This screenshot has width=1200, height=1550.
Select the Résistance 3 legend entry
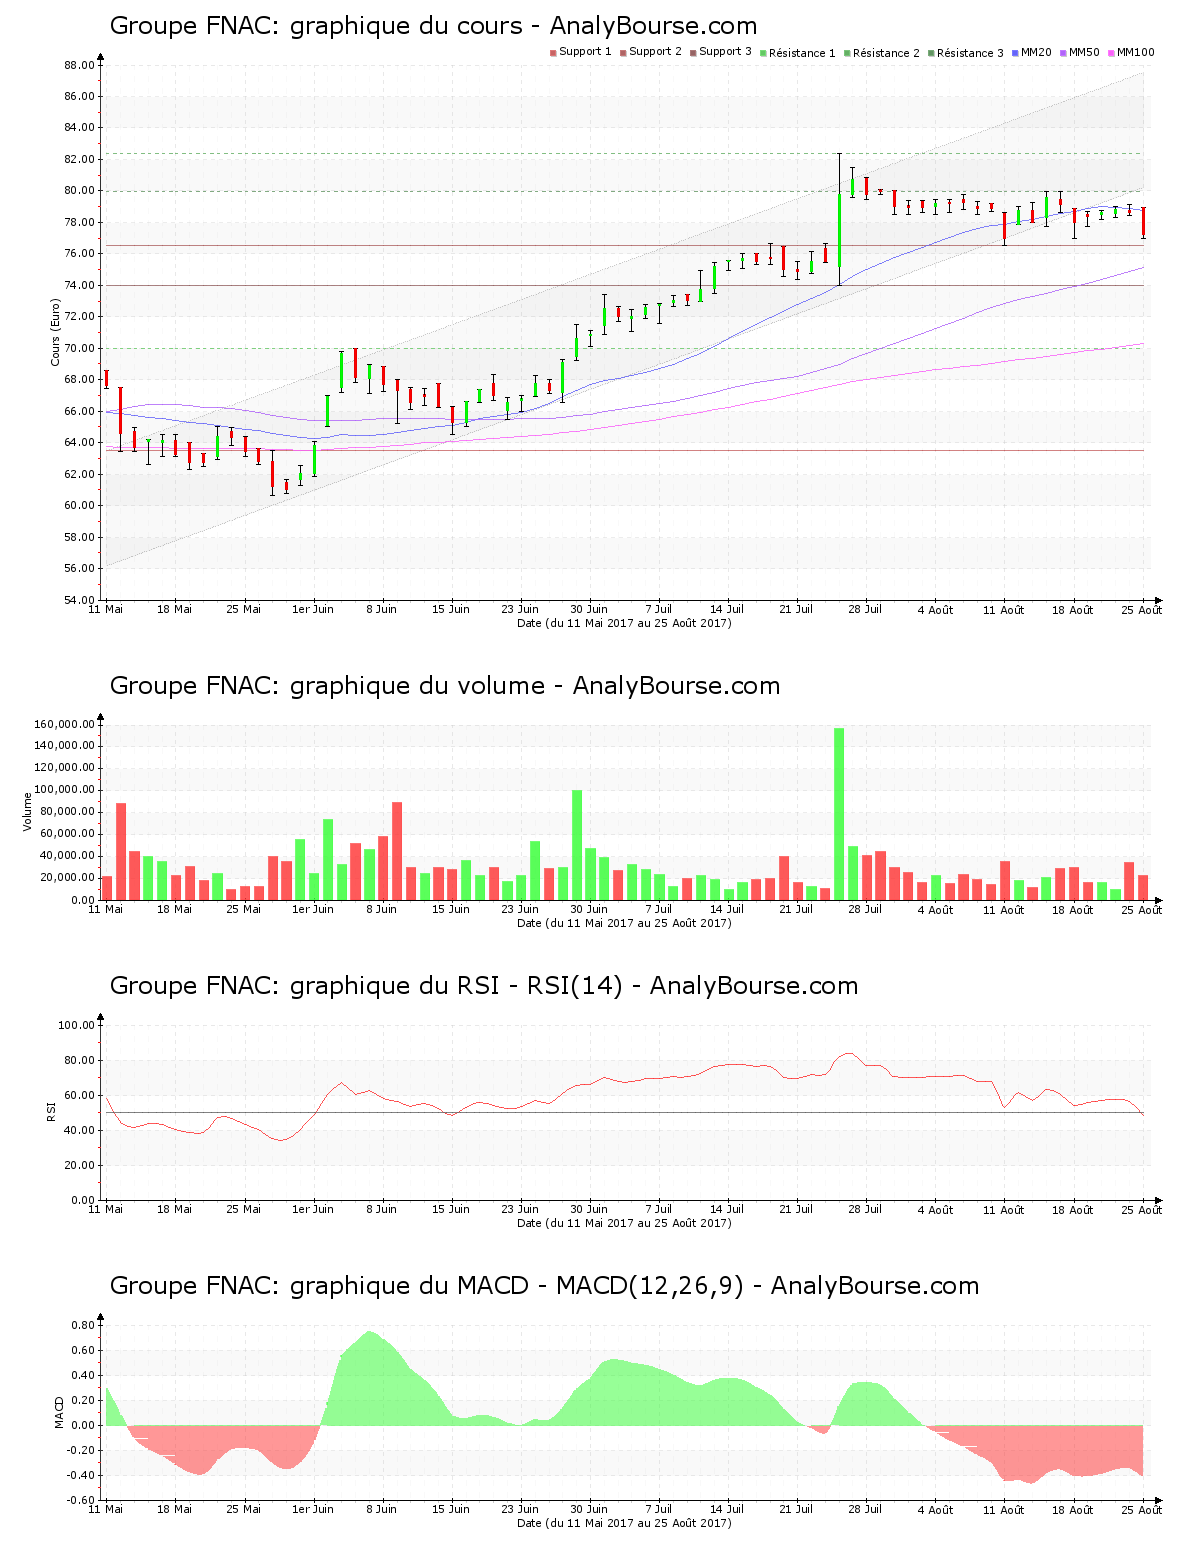click(966, 53)
